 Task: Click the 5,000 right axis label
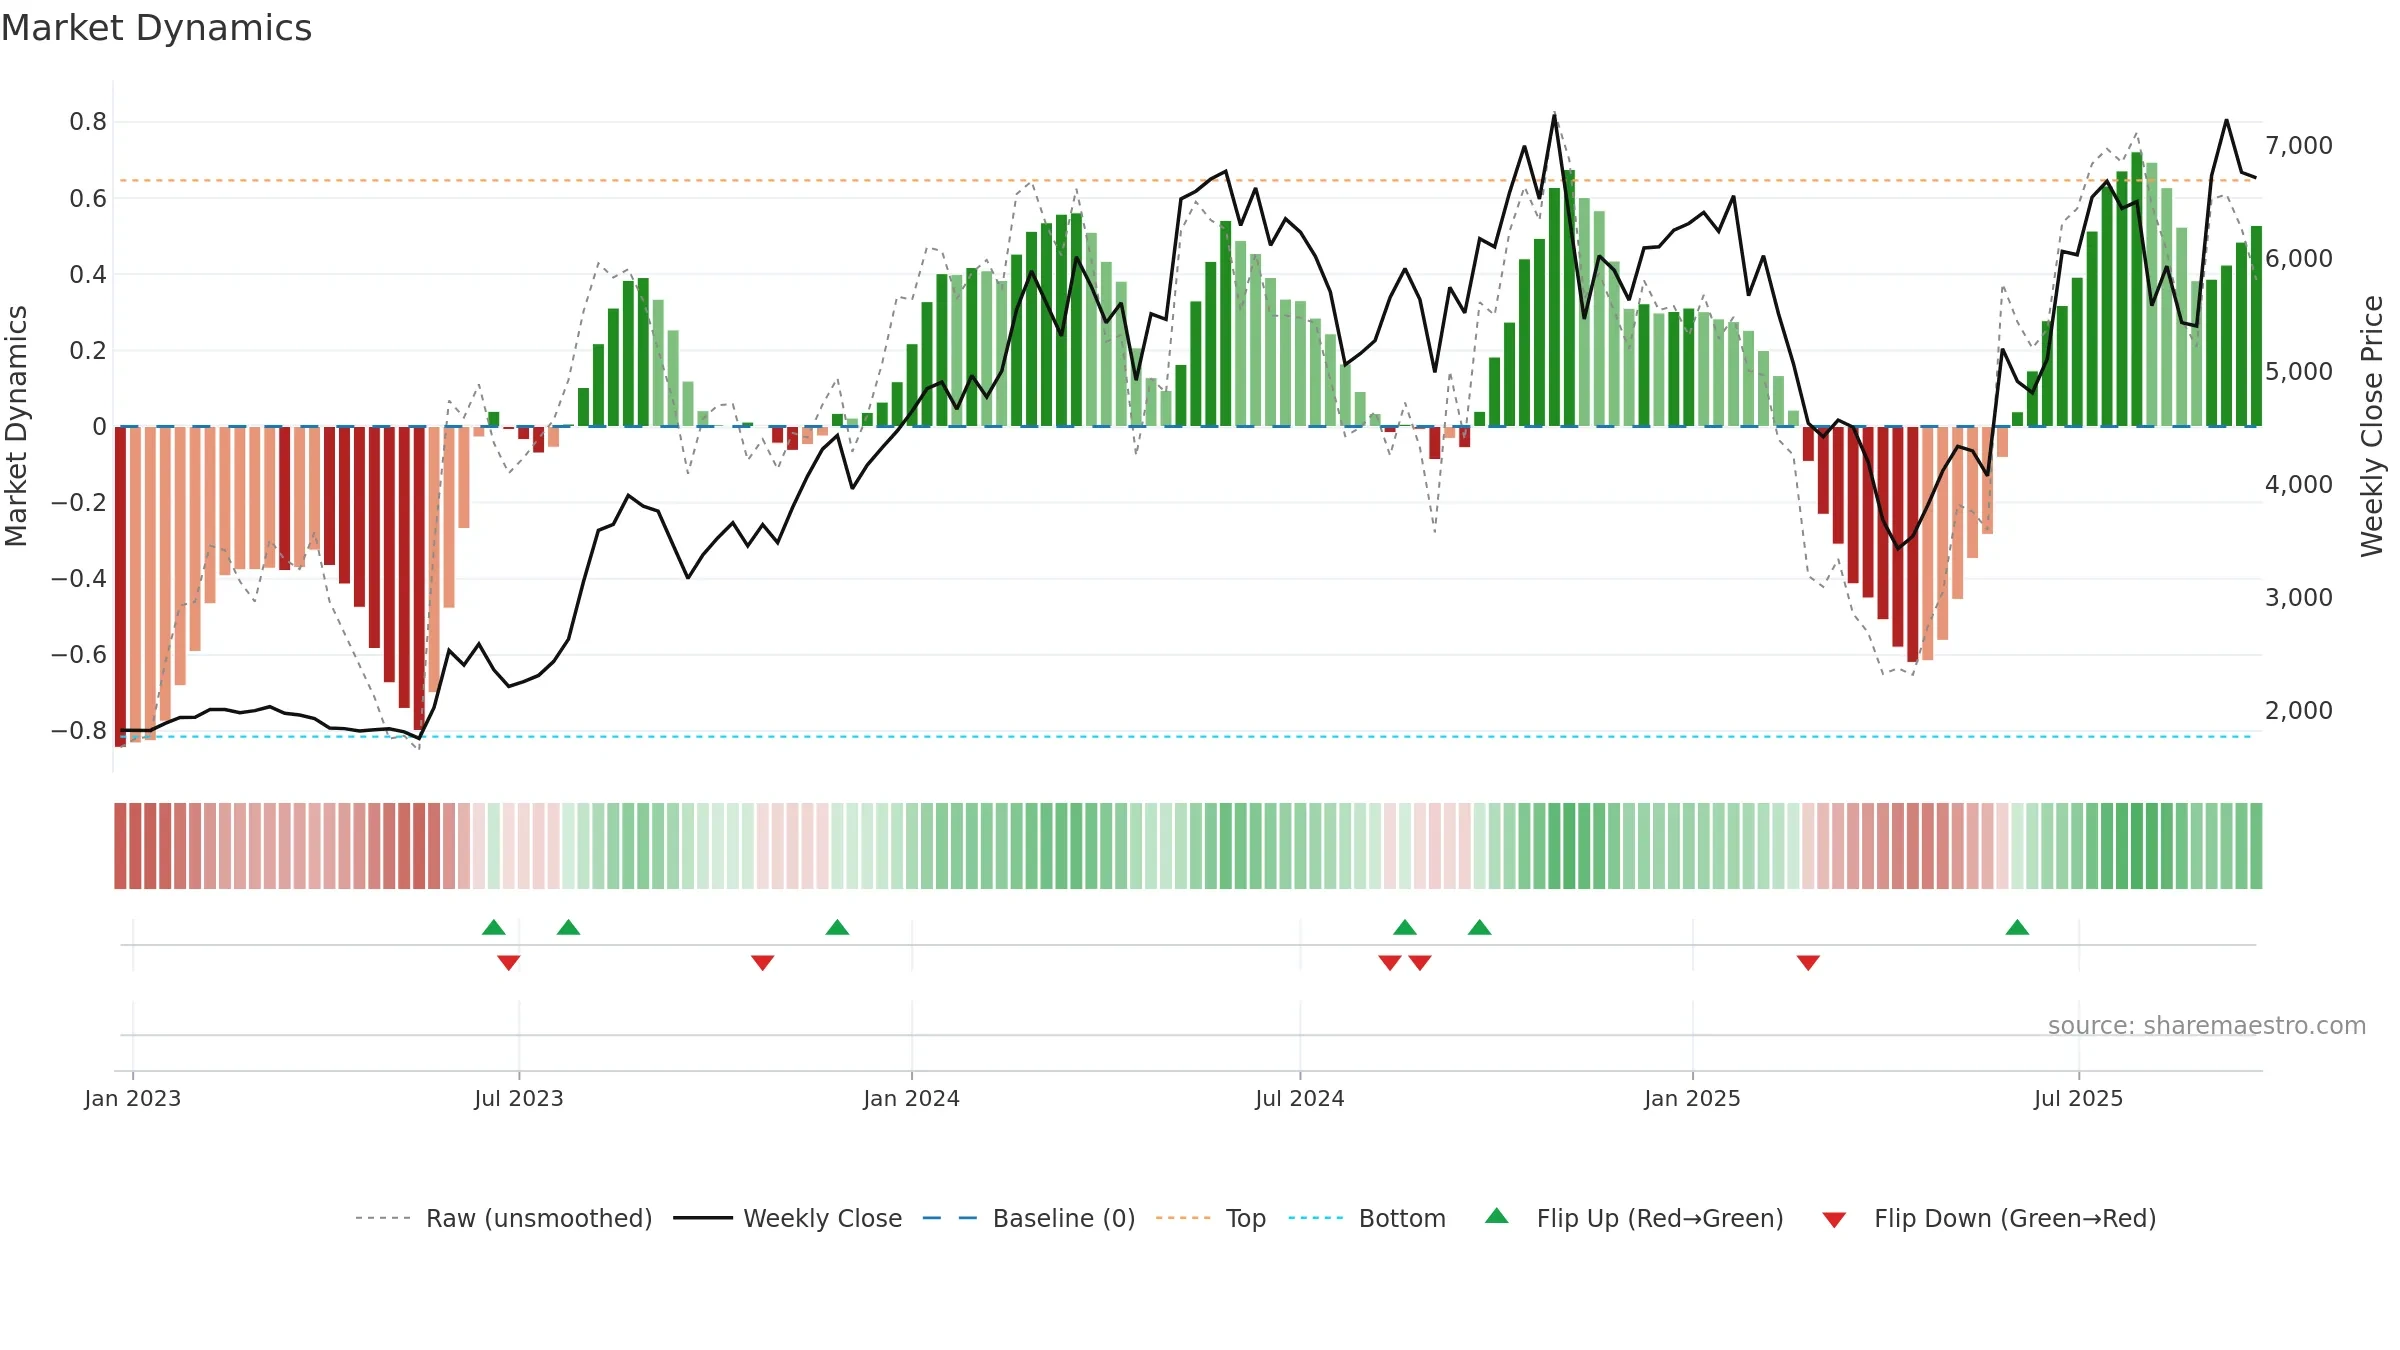[2299, 372]
